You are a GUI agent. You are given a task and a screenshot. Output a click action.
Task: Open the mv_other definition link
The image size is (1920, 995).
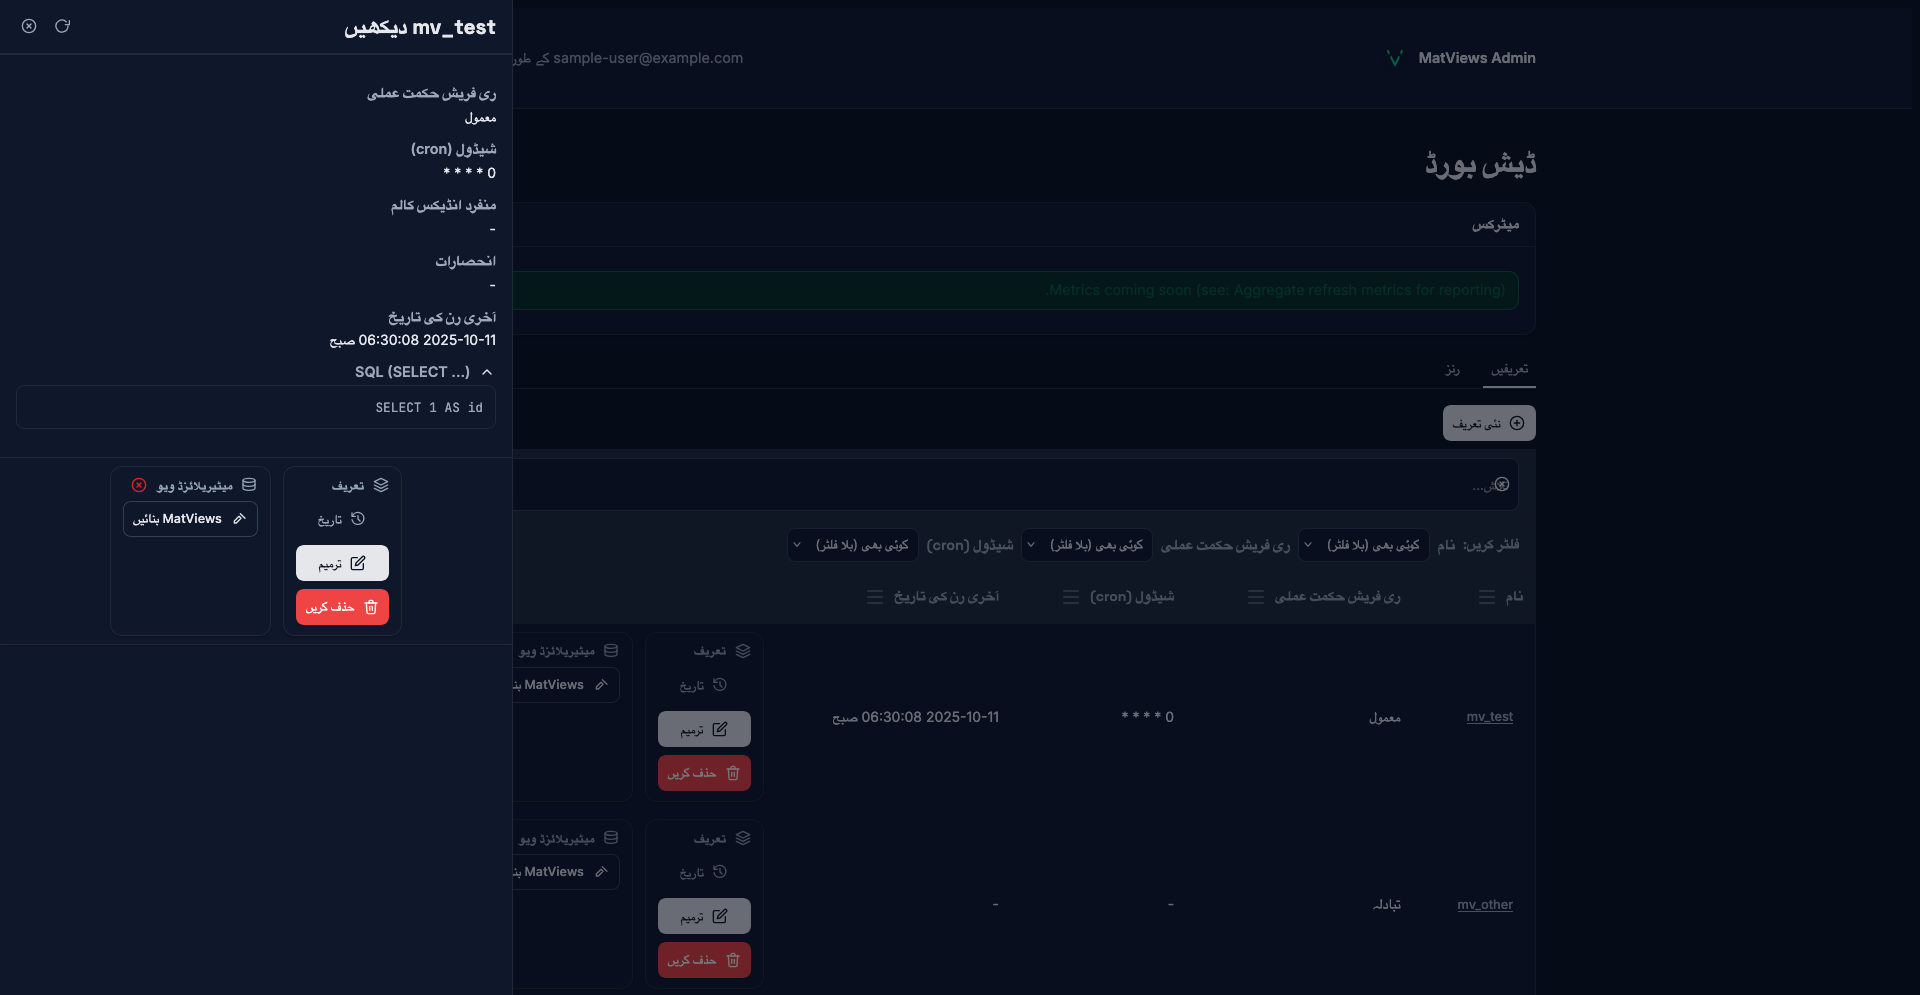click(1484, 905)
